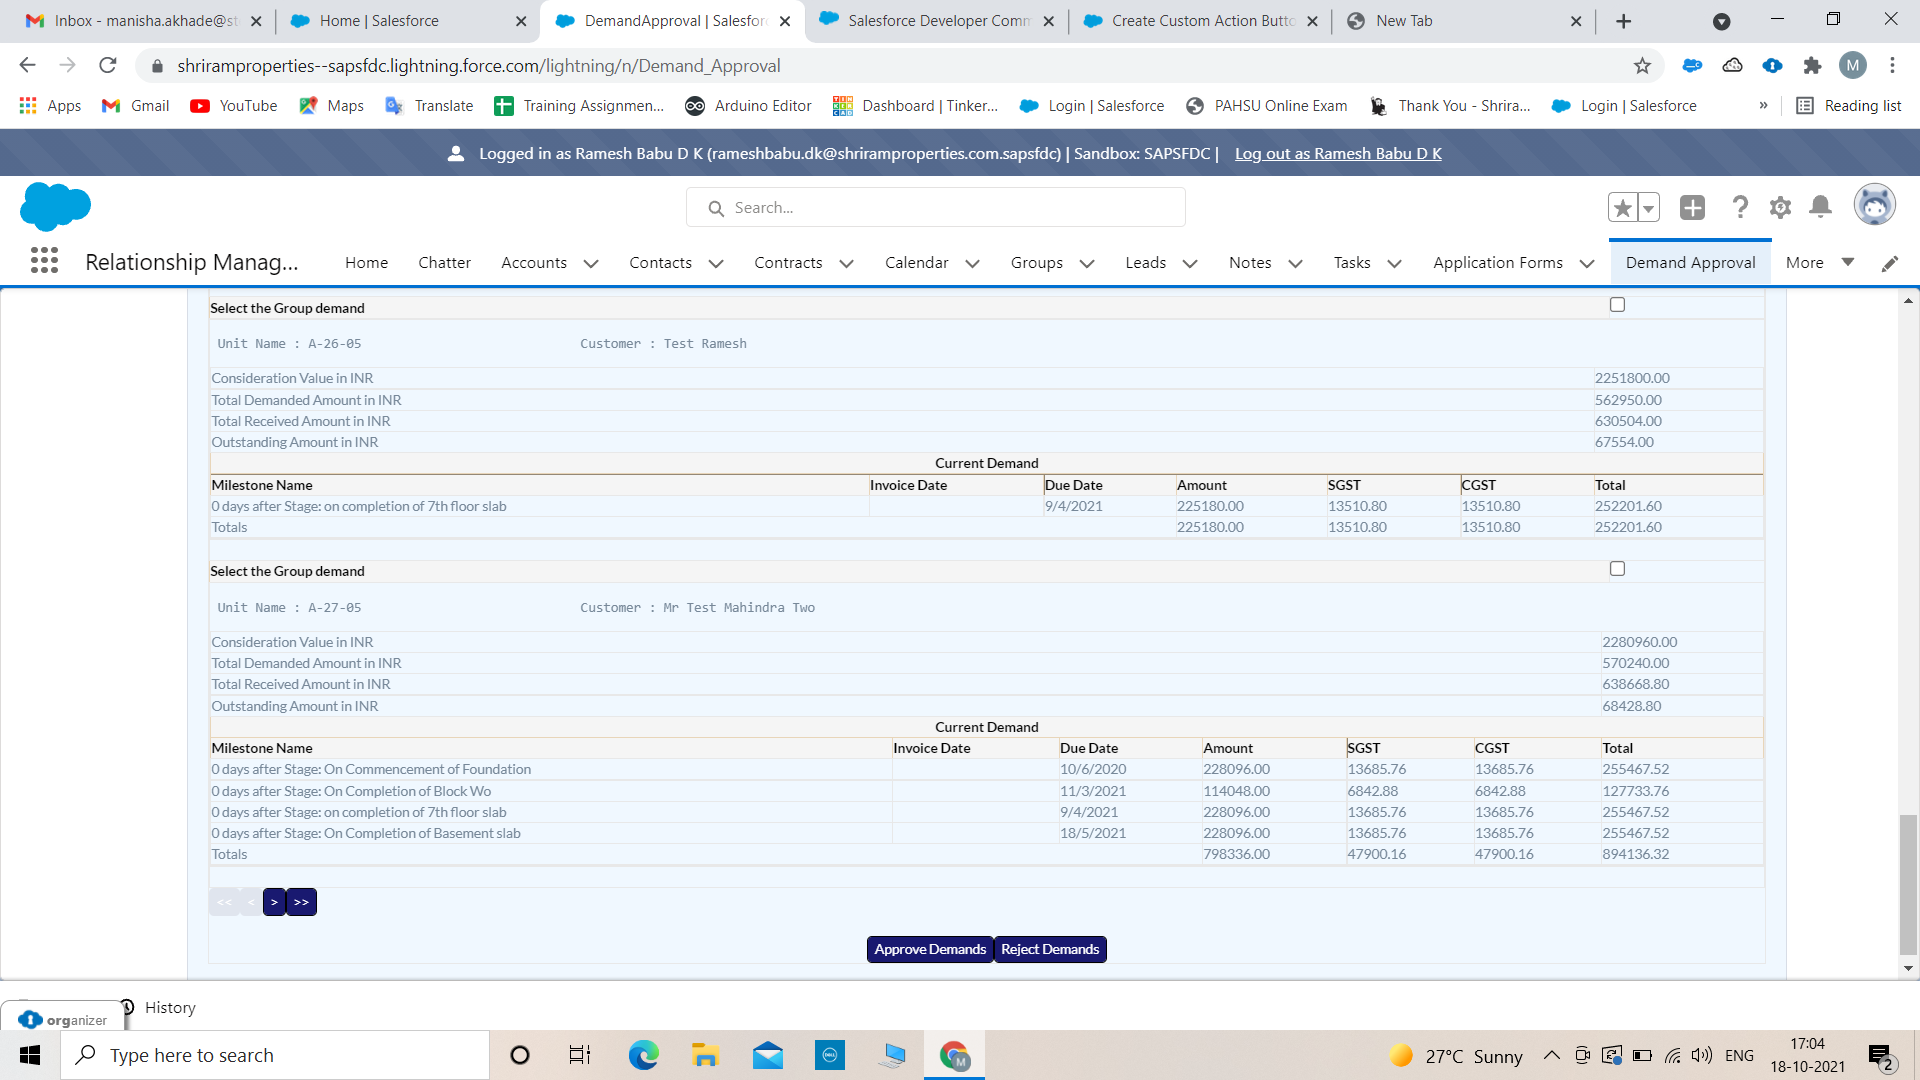The height and width of the screenshot is (1080, 1920).
Task: Switch to the Chatter tab
Action: pyautogui.click(x=444, y=262)
